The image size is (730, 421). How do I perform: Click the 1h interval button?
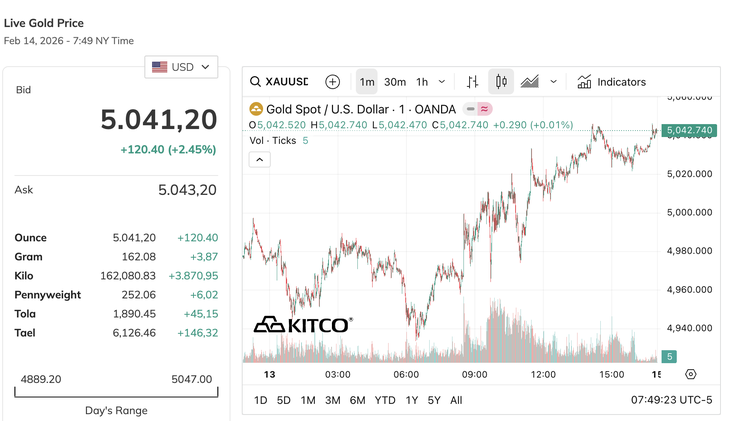(422, 82)
